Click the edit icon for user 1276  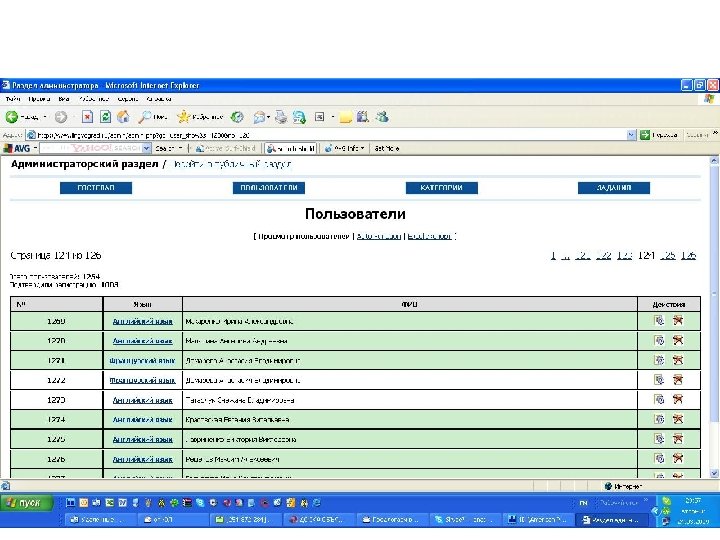(659, 458)
